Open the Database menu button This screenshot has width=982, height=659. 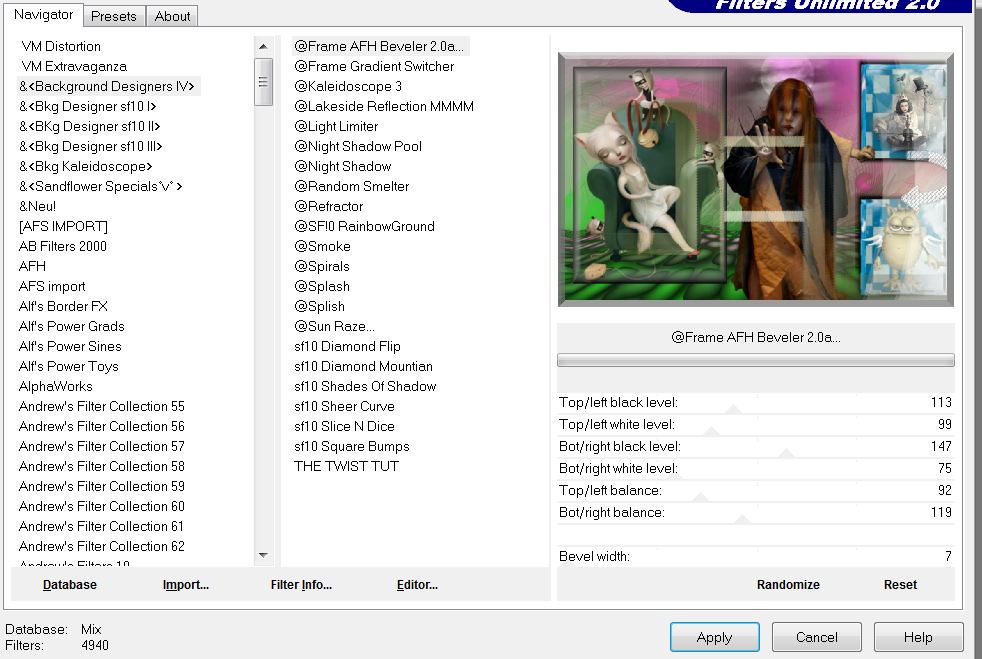pos(70,584)
